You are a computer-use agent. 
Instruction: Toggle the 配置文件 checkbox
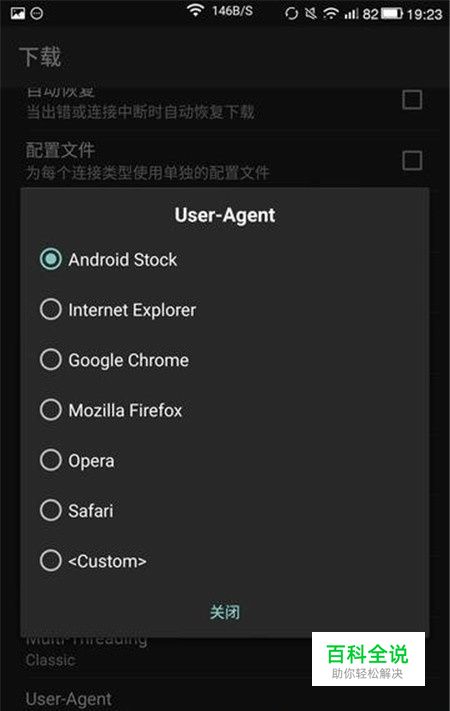coord(412,161)
